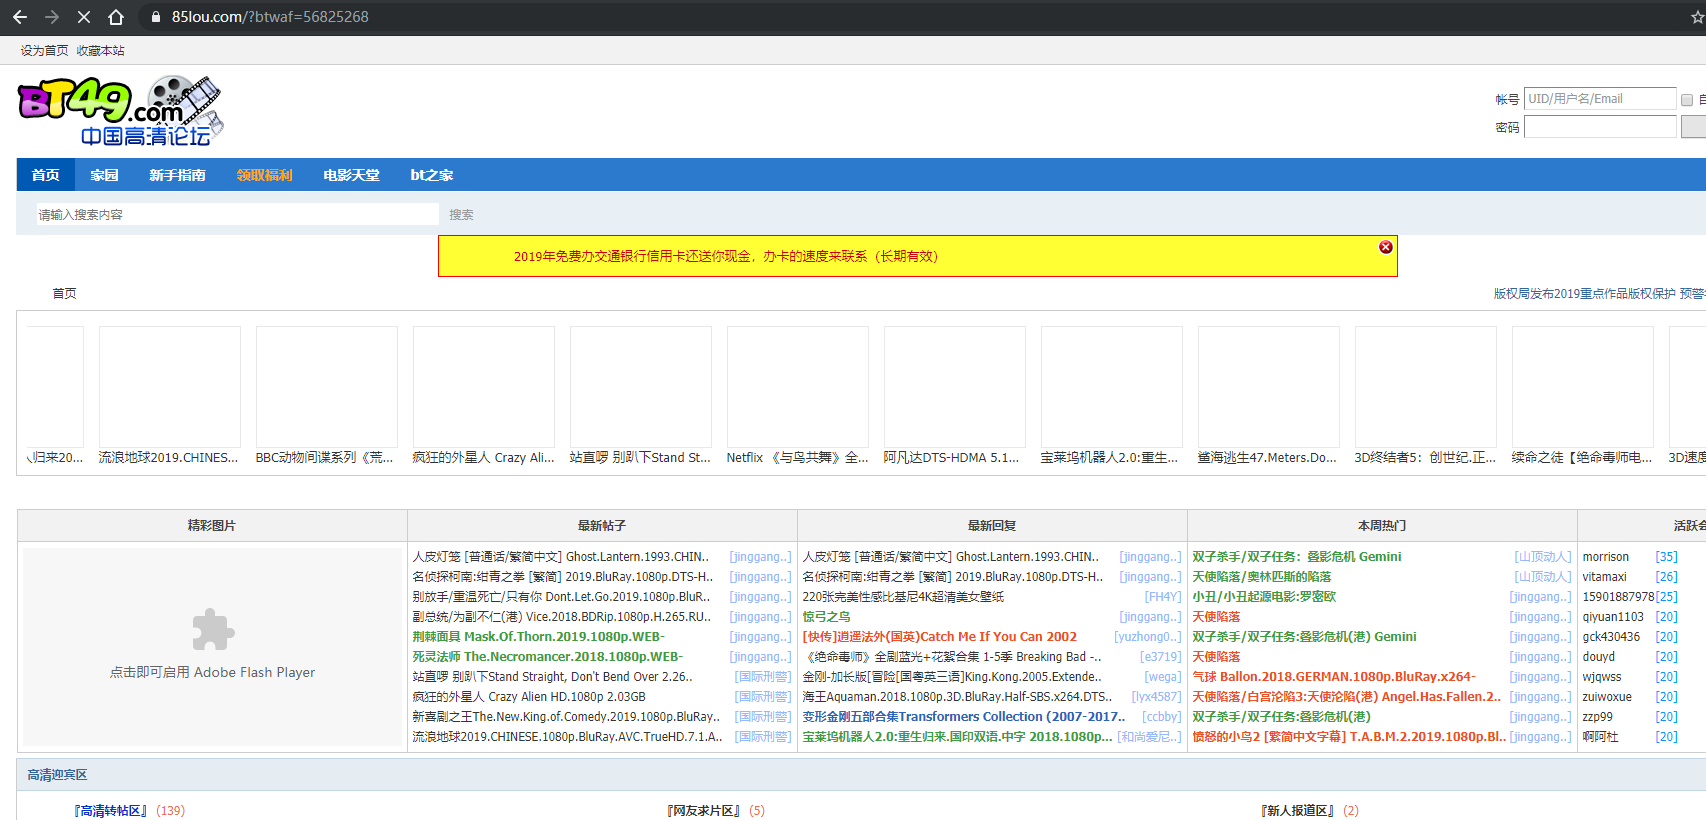This screenshot has width=1706, height=820.
Task: Open hot topic 小丑/小丑起源电影:罗密欧
Action: pyautogui.click(x=1264, y=597)
